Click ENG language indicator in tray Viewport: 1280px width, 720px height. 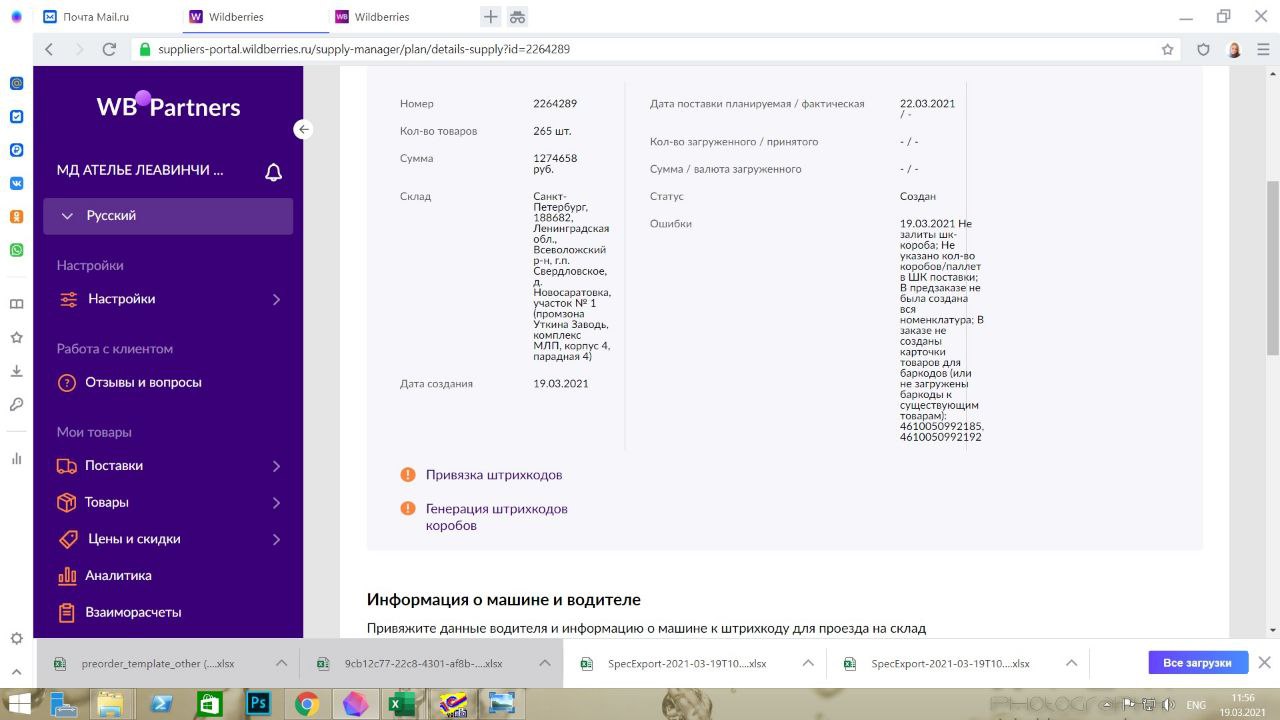1195,705
